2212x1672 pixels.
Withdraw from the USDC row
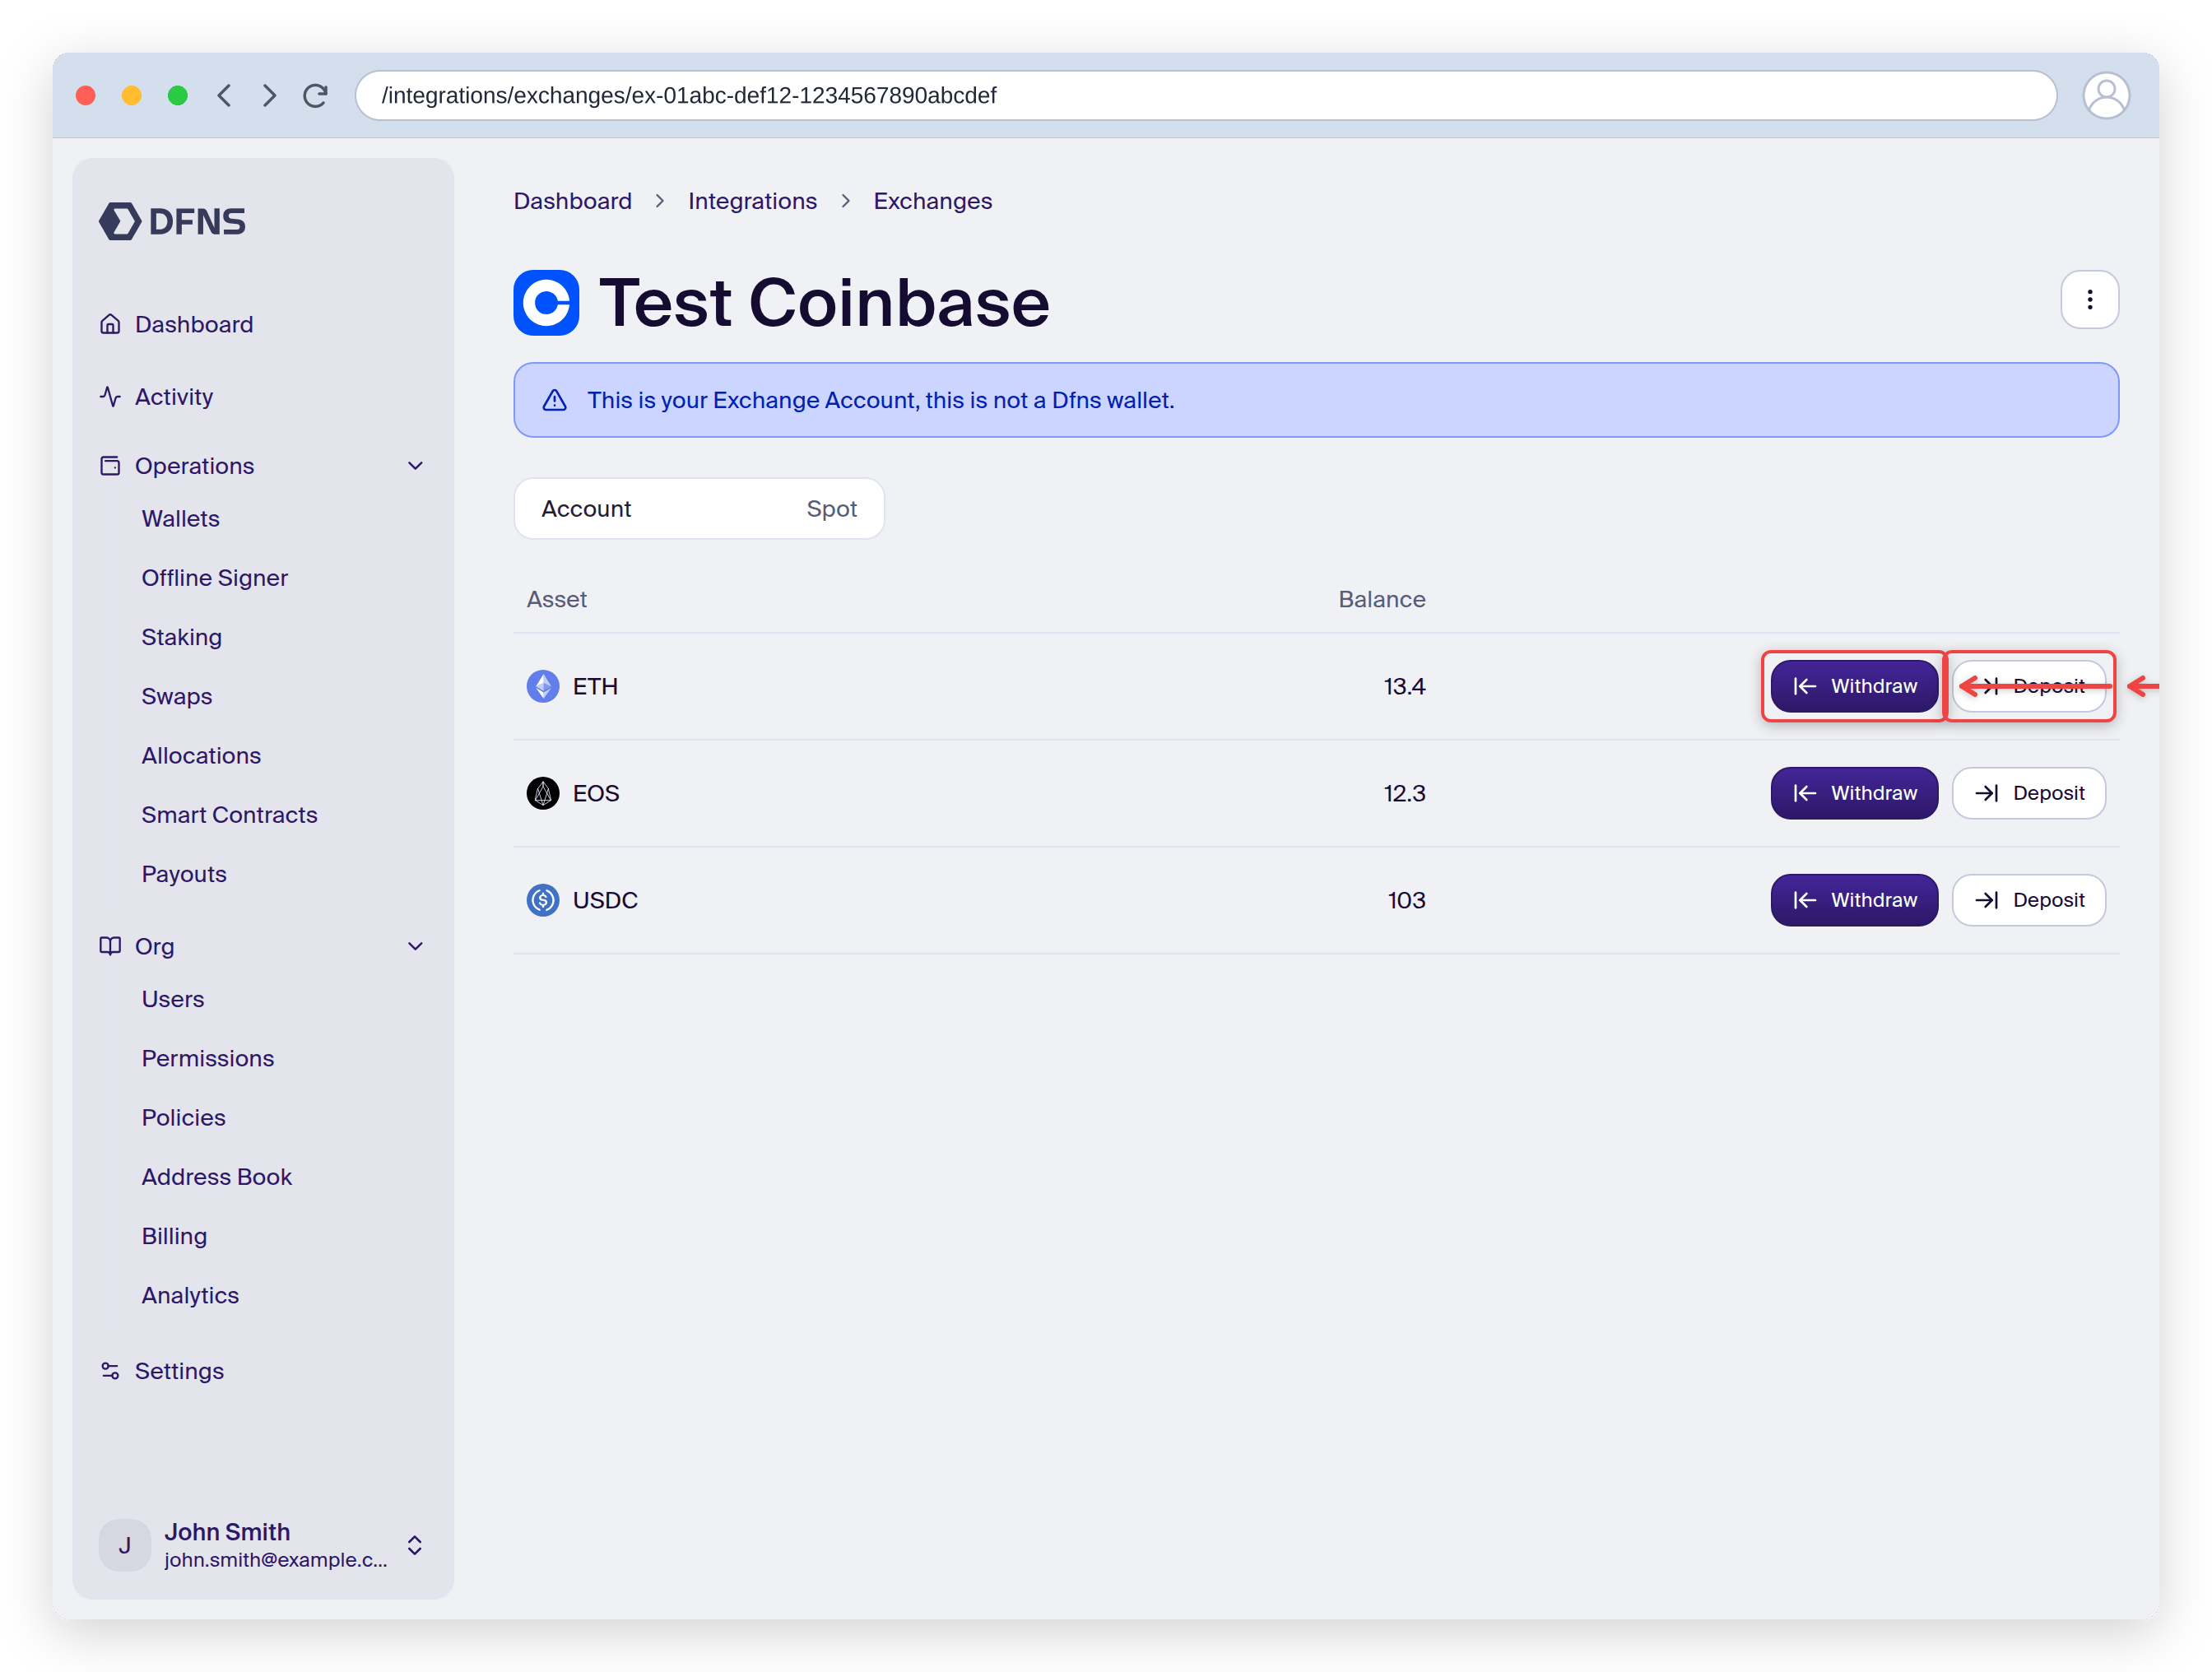click(x=1854, y=900)
